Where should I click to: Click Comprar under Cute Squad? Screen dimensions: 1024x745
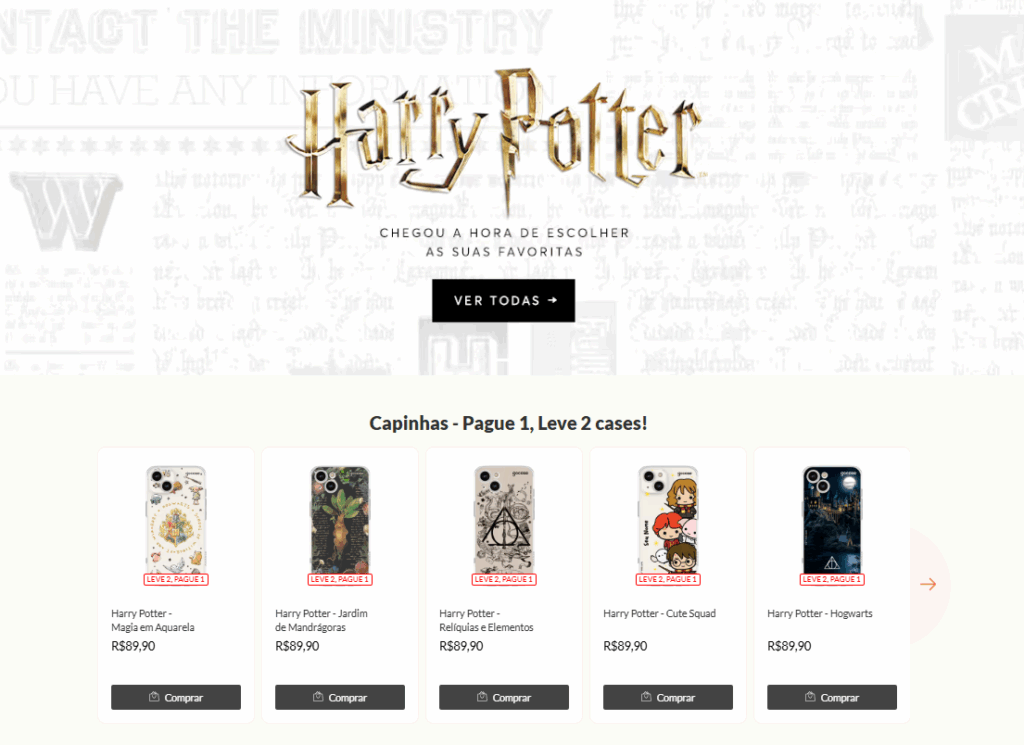tap(667, 697)
